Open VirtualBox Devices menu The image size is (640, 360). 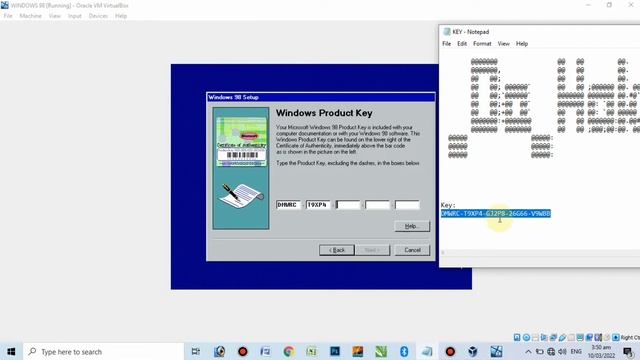[98, 16]
